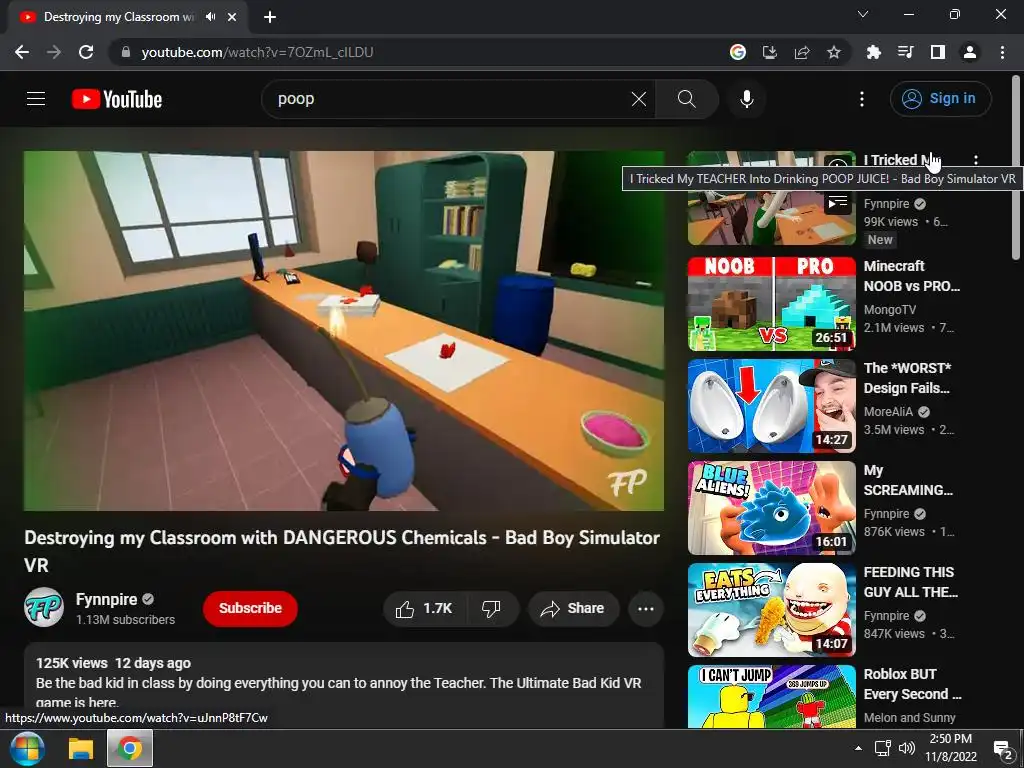The height and width of the screenshot is (768, 1024).
Task: Start voice search with the microphone
Action: pos(746,99)
